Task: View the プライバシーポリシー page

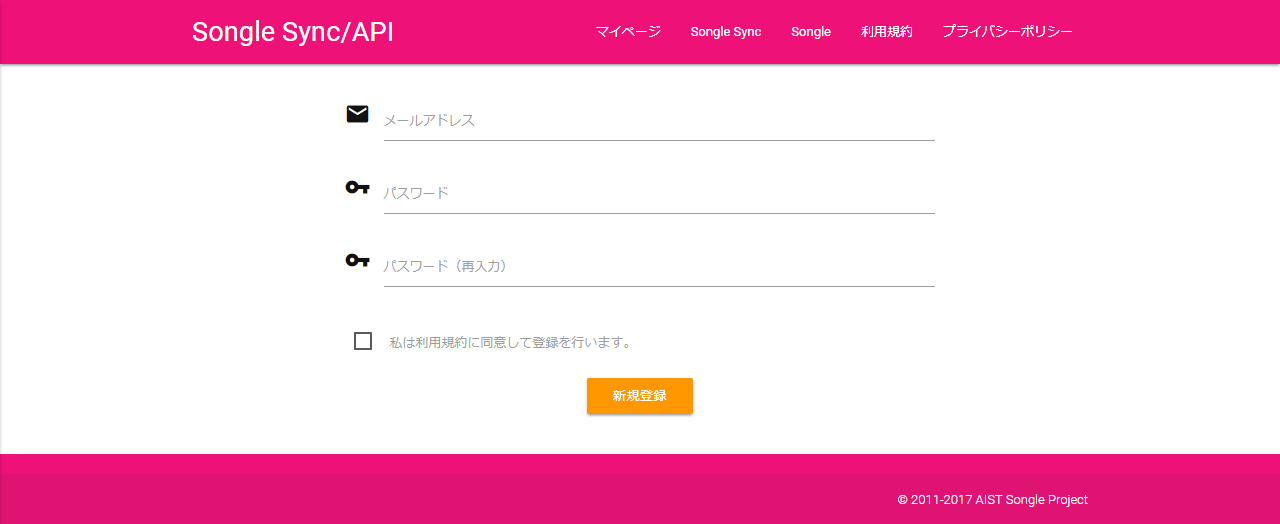Action: (1006, 32)
